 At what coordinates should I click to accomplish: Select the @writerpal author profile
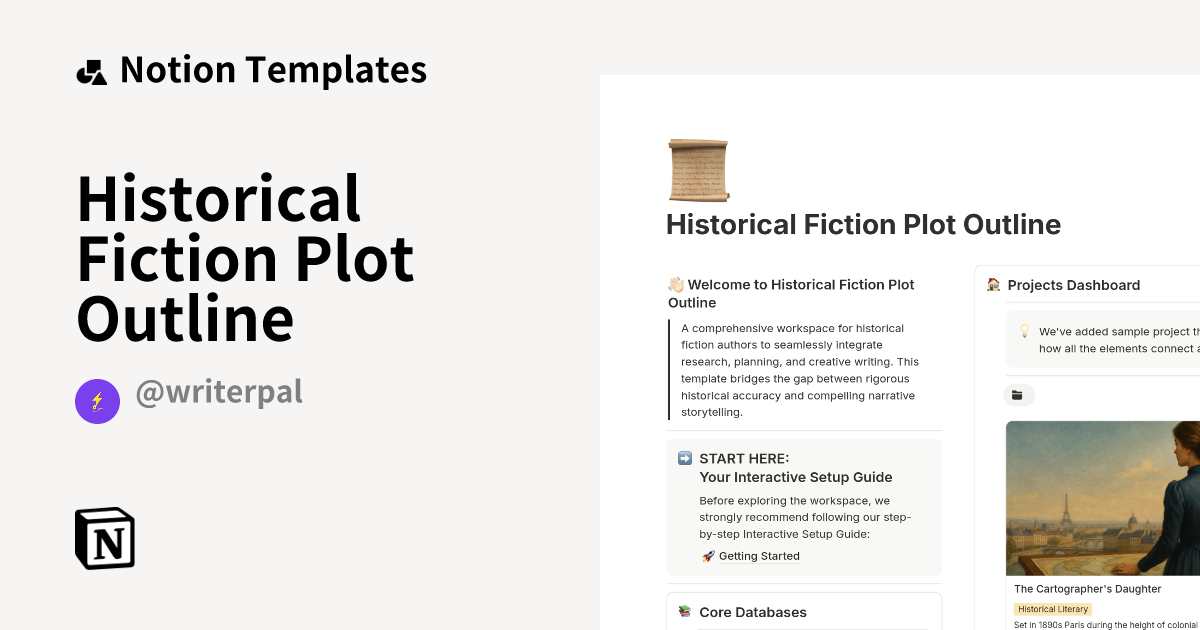[219, 391]
